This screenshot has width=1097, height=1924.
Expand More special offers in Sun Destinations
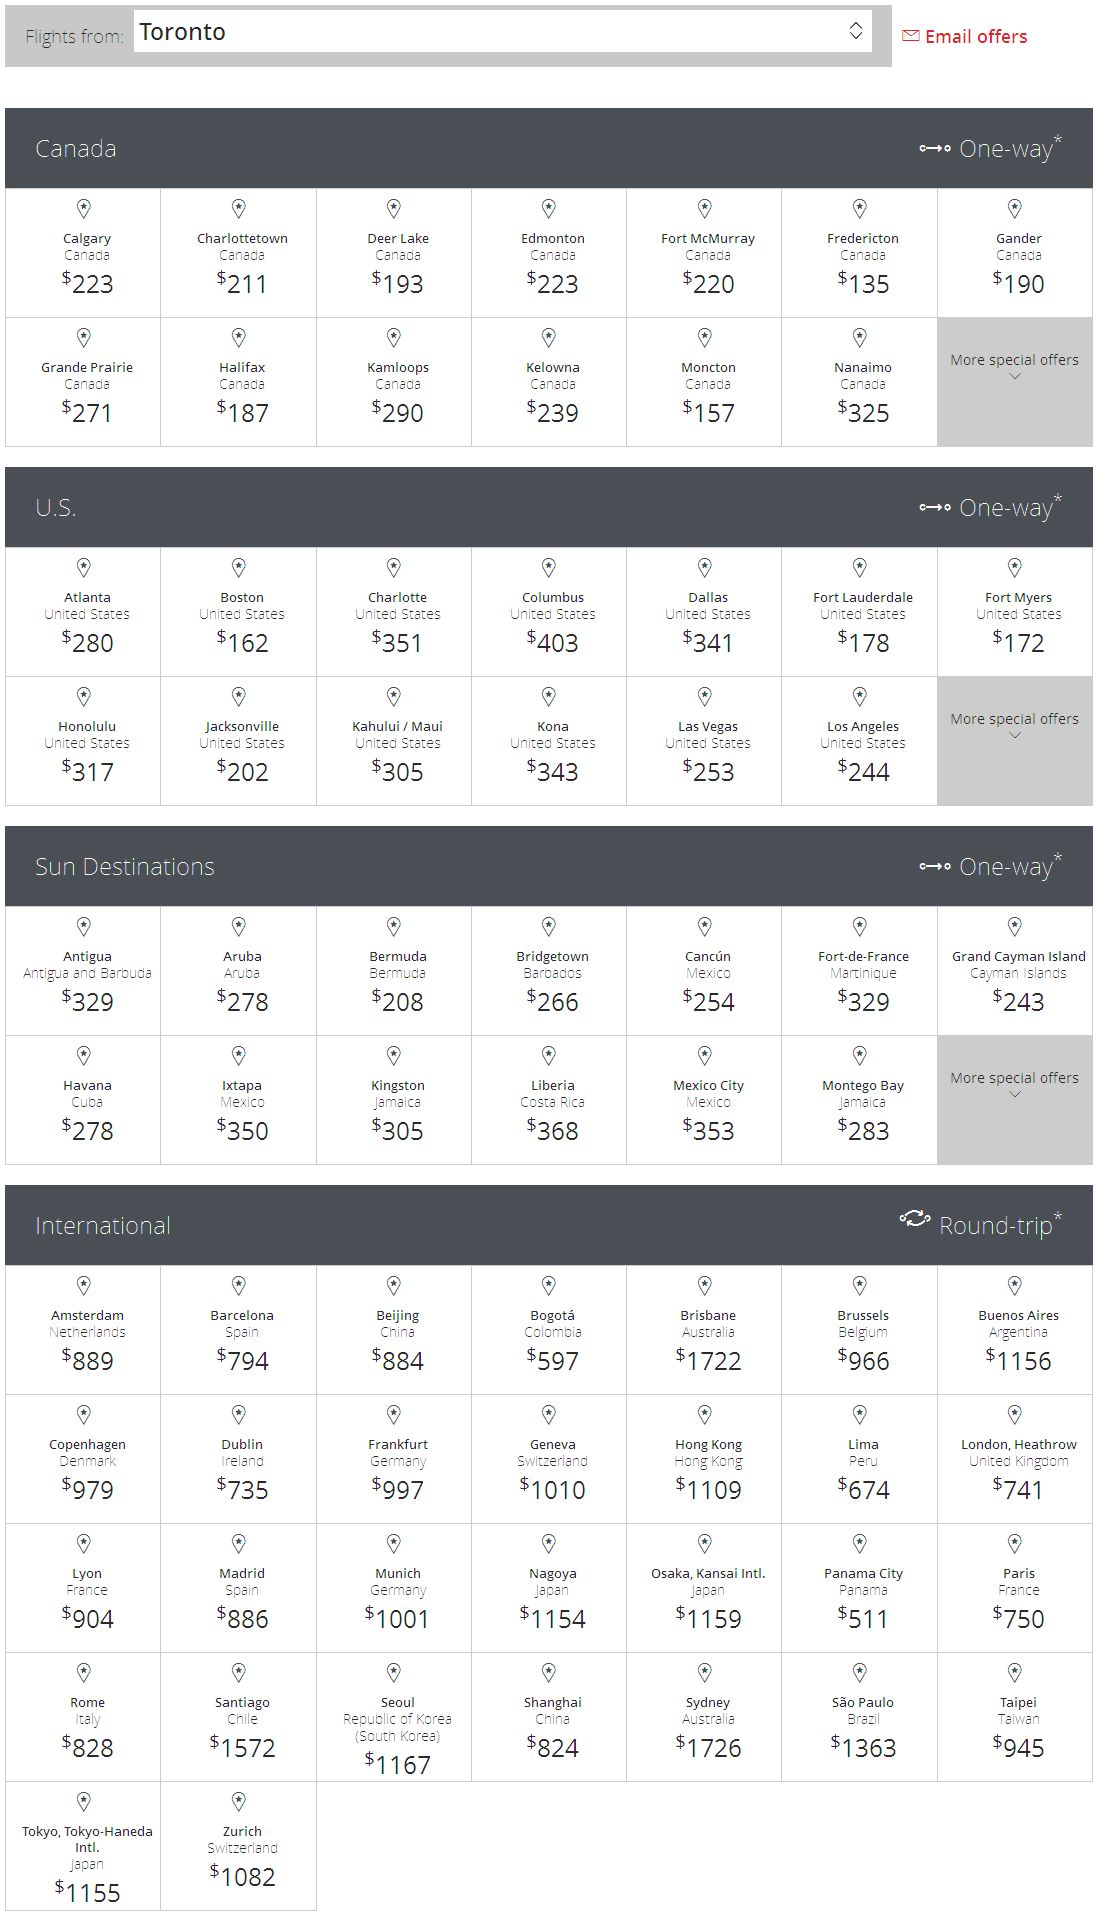1014,1100
